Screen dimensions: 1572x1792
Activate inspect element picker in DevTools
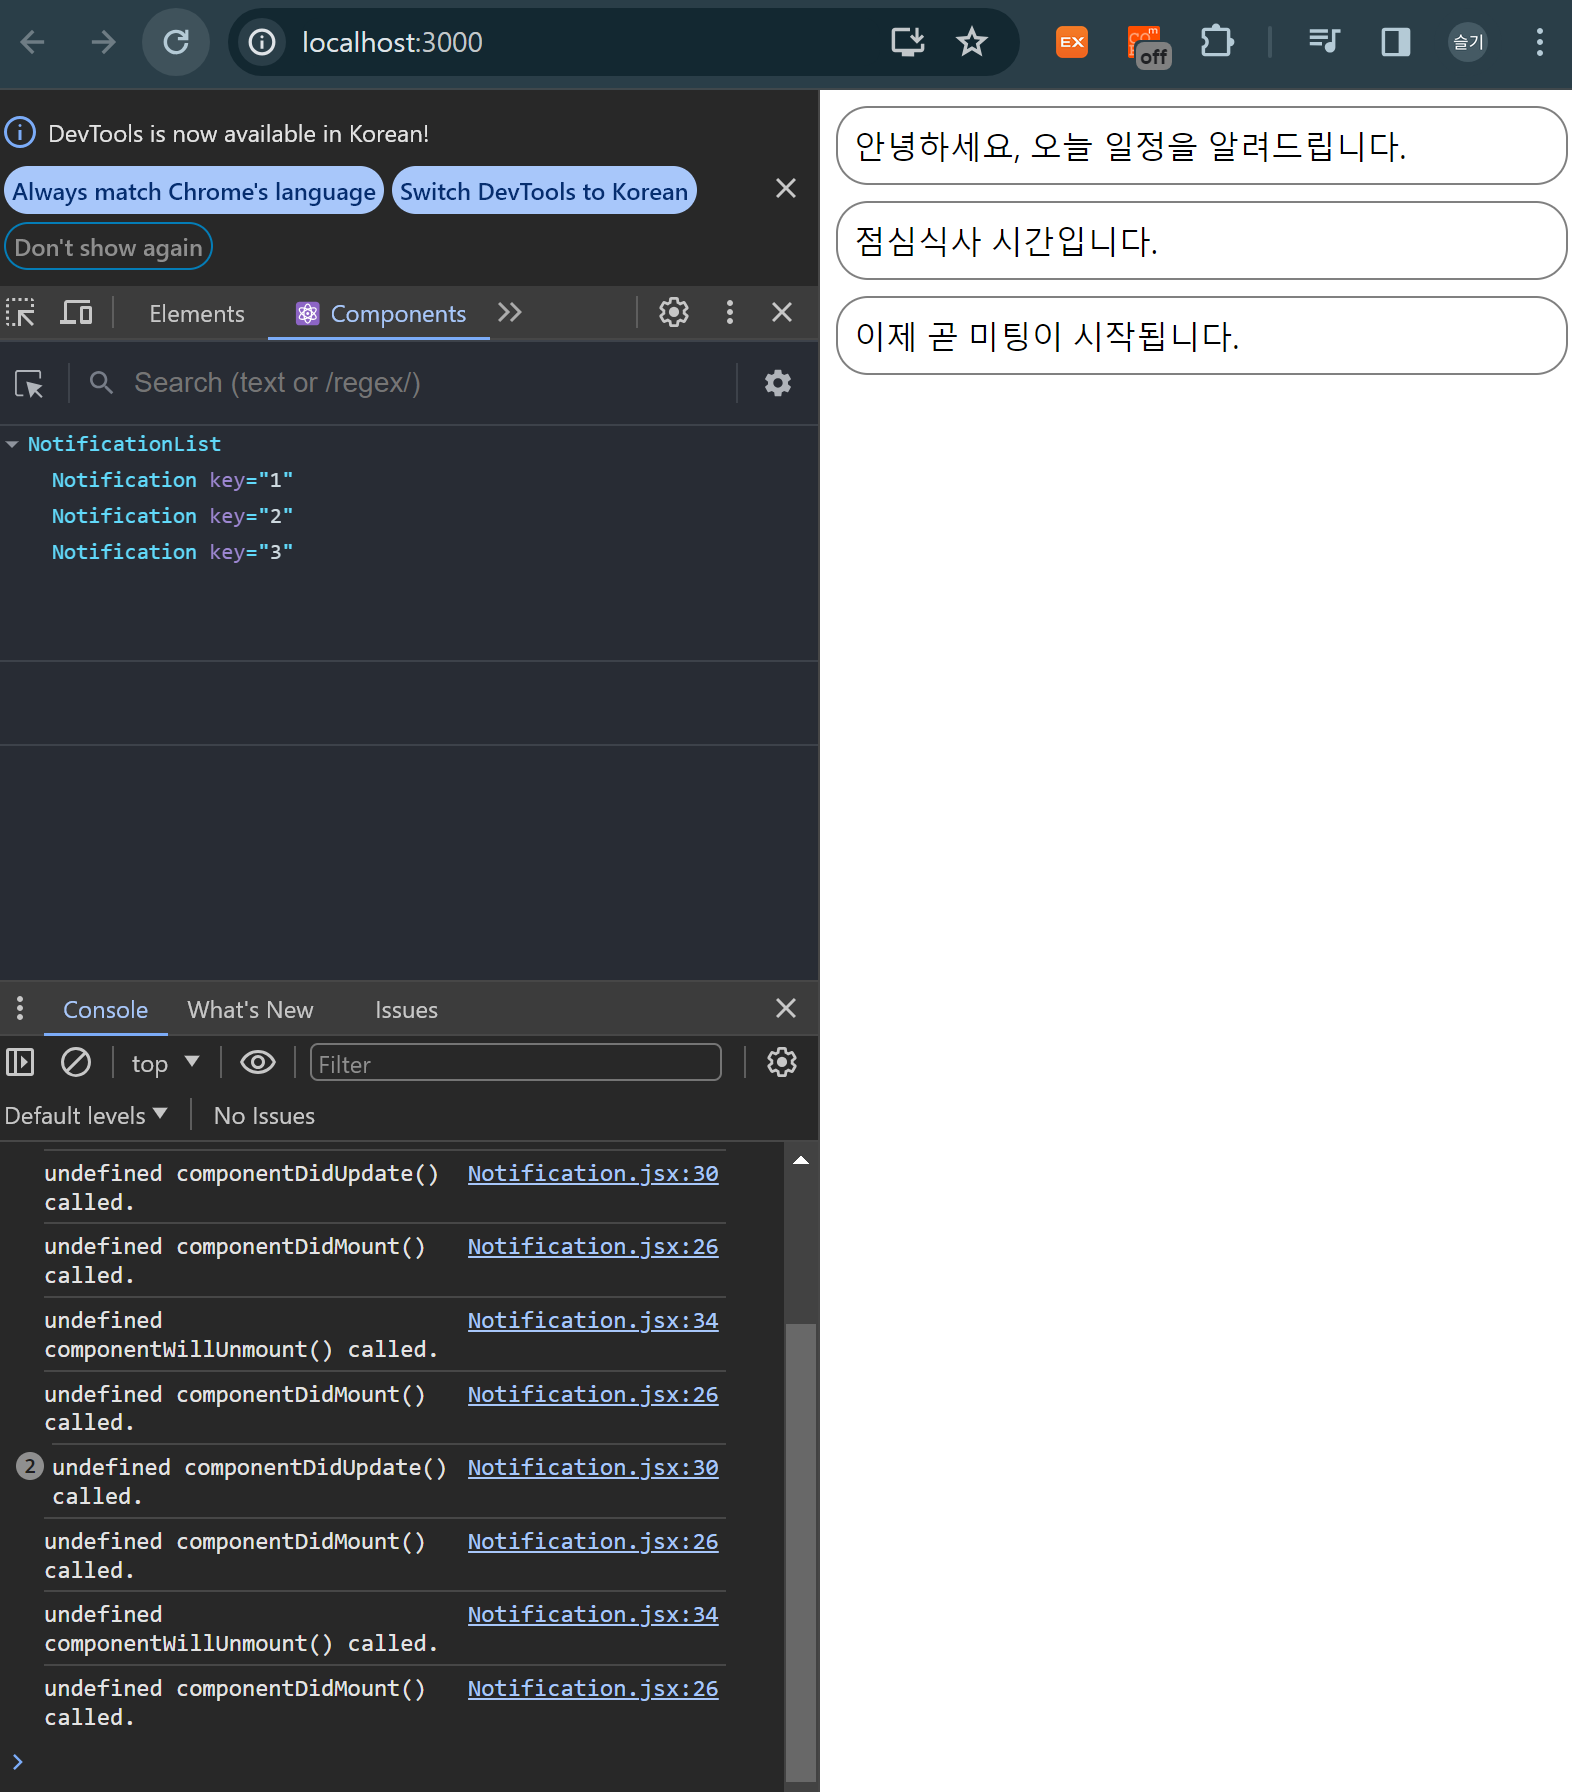(21, 313)
